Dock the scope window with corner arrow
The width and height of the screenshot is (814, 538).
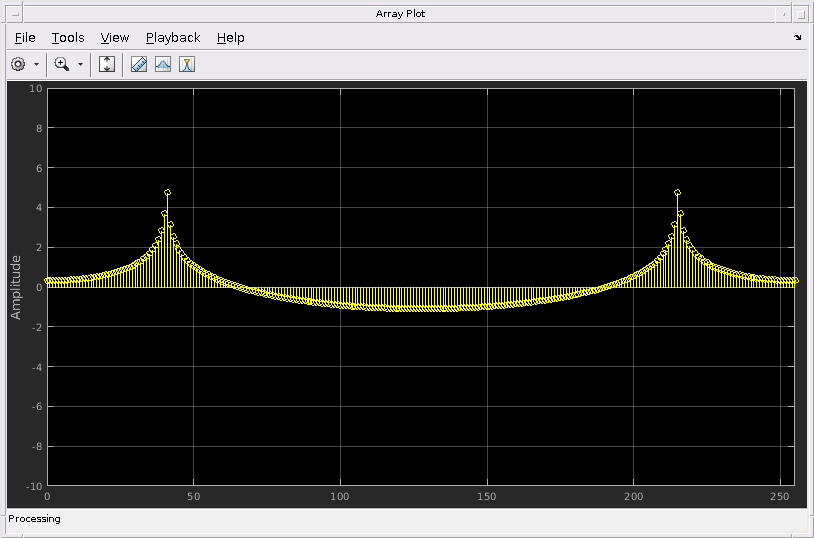(797, 37)
